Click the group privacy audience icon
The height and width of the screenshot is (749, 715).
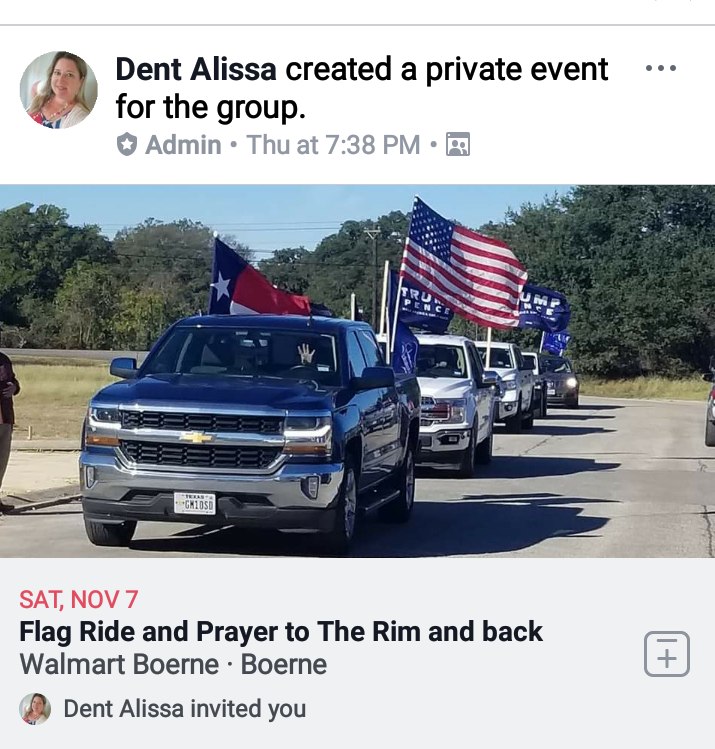pos(458,144)
